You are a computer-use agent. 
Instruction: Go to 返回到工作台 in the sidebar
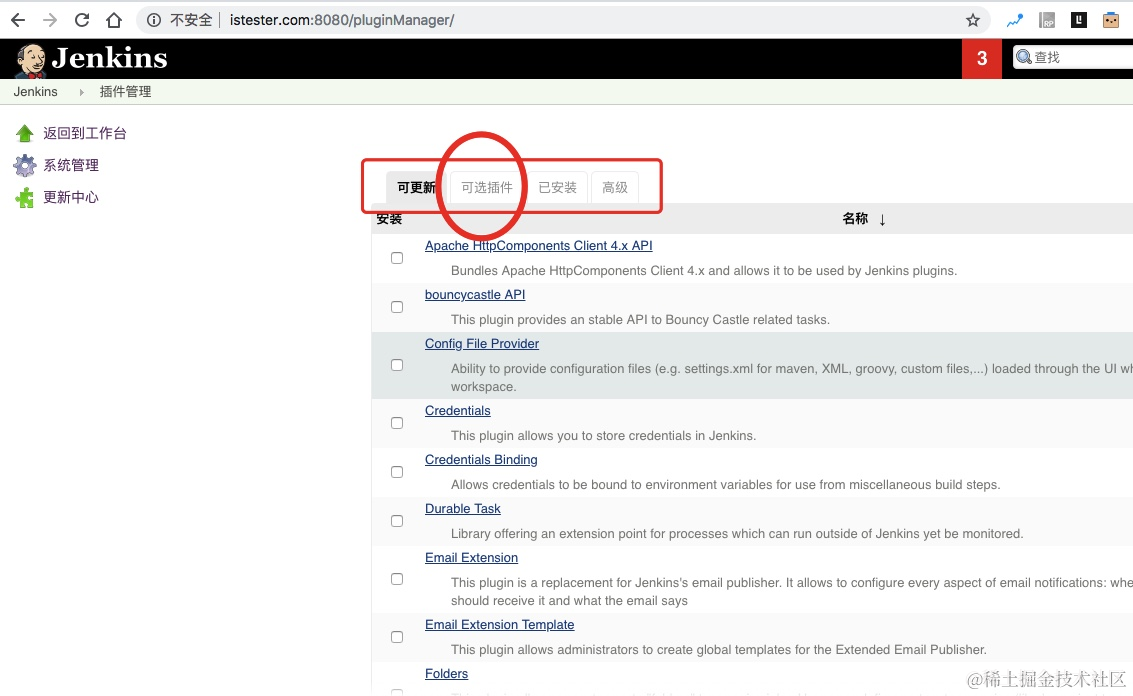click(85, 133)
